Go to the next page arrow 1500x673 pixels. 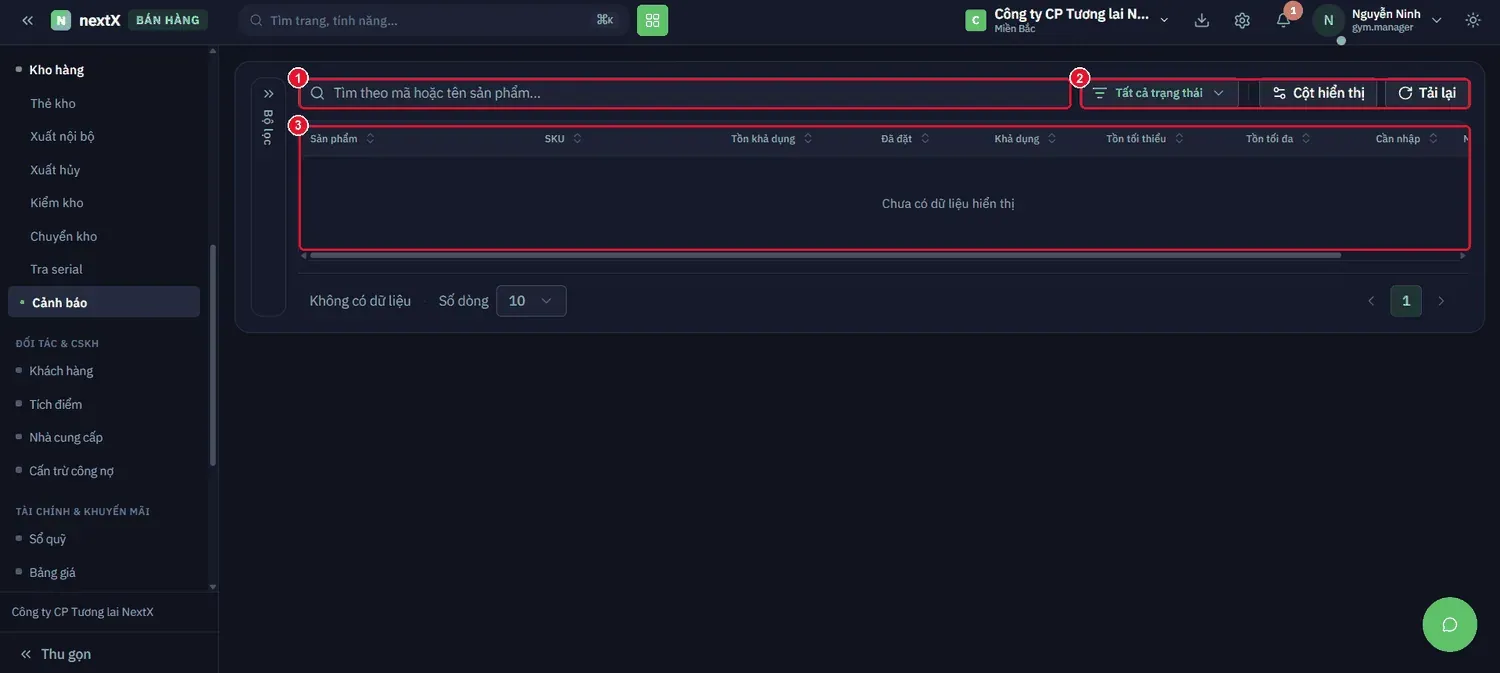pyautogui.click(x=1441, y=301)
